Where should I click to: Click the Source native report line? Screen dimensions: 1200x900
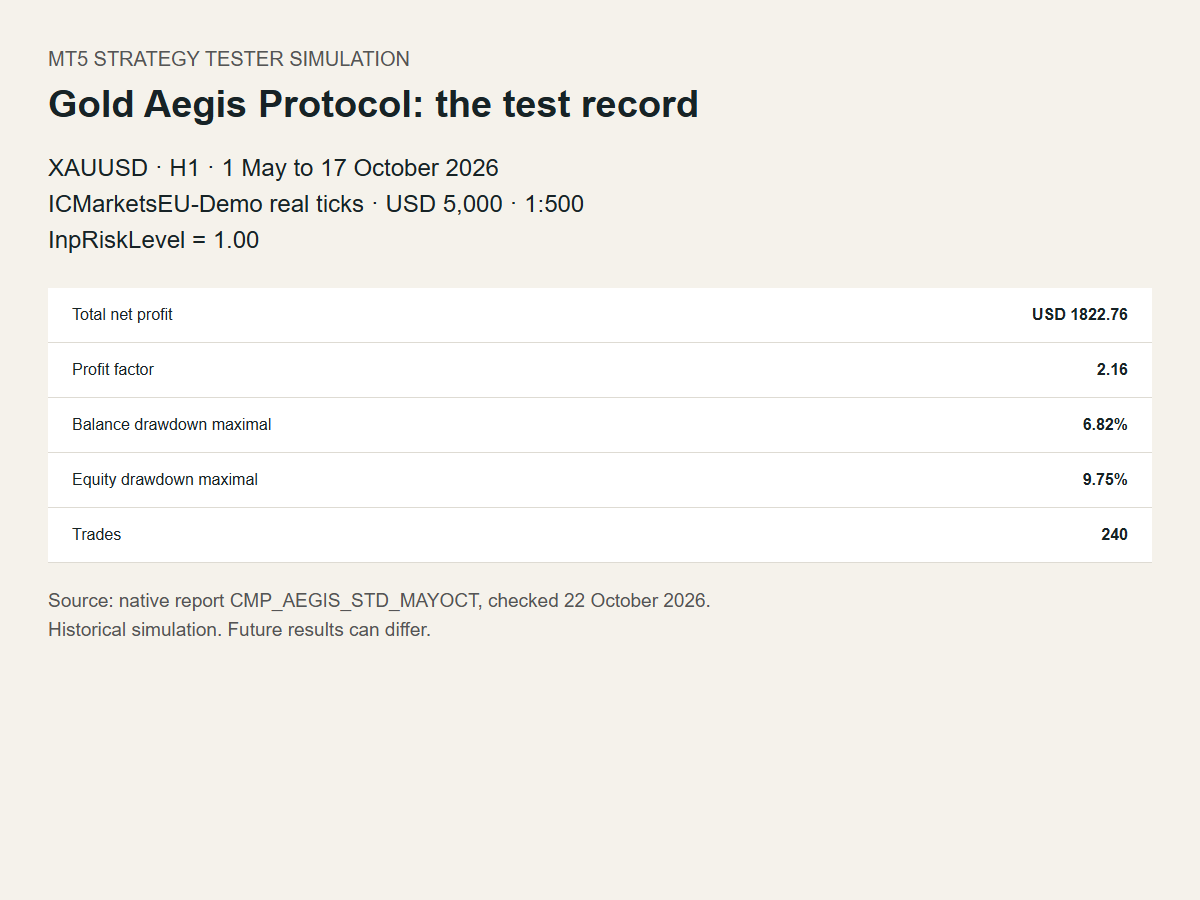click(x=379, y=601)
